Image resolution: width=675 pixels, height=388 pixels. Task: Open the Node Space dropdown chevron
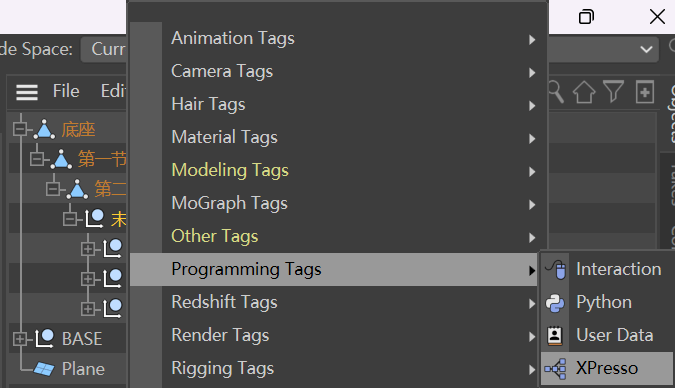pyautogui.click(x=646, y=50)
